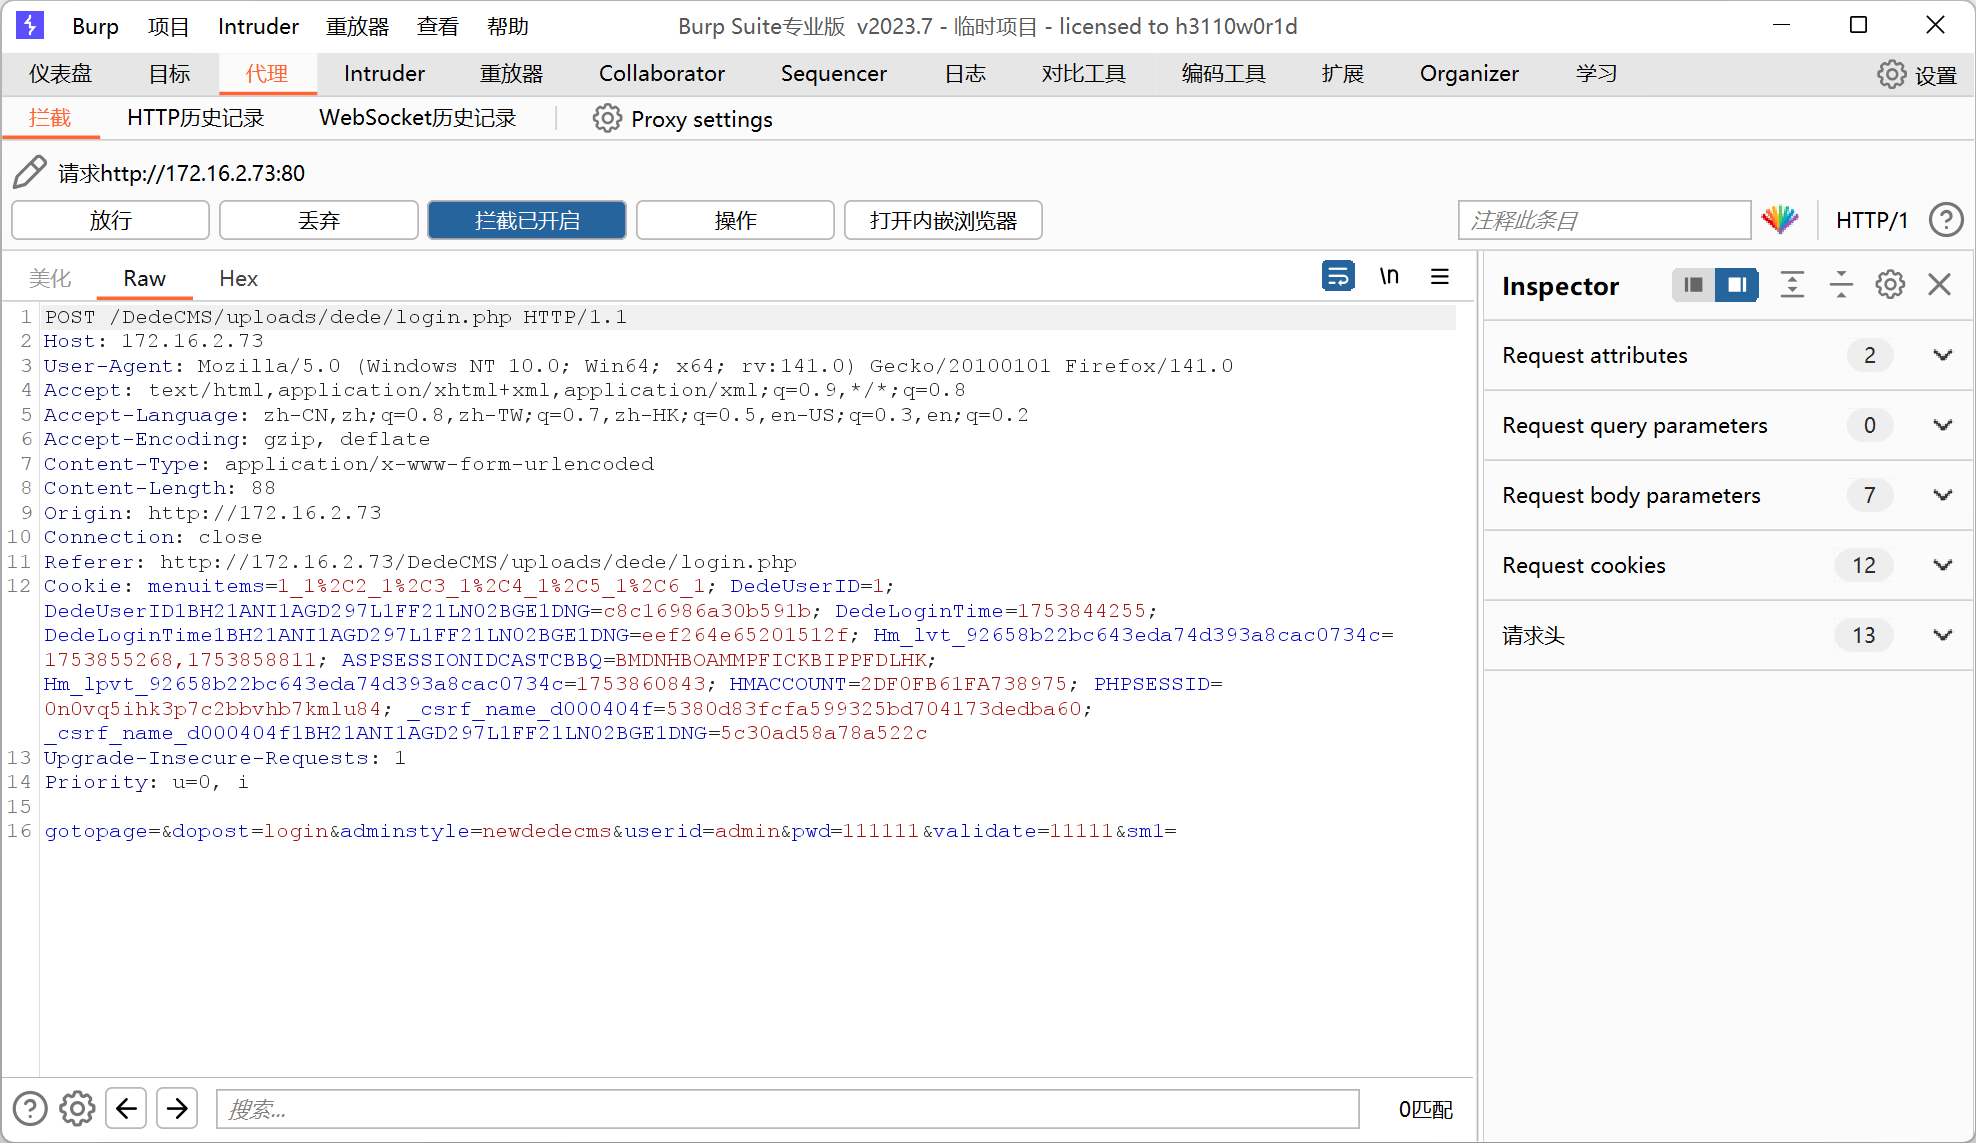The width and height of the screenshot is (1976, 1143).
Task: Switch to the 重放器 tool tab
Action: pyautogui.click(x=511, y=74)
